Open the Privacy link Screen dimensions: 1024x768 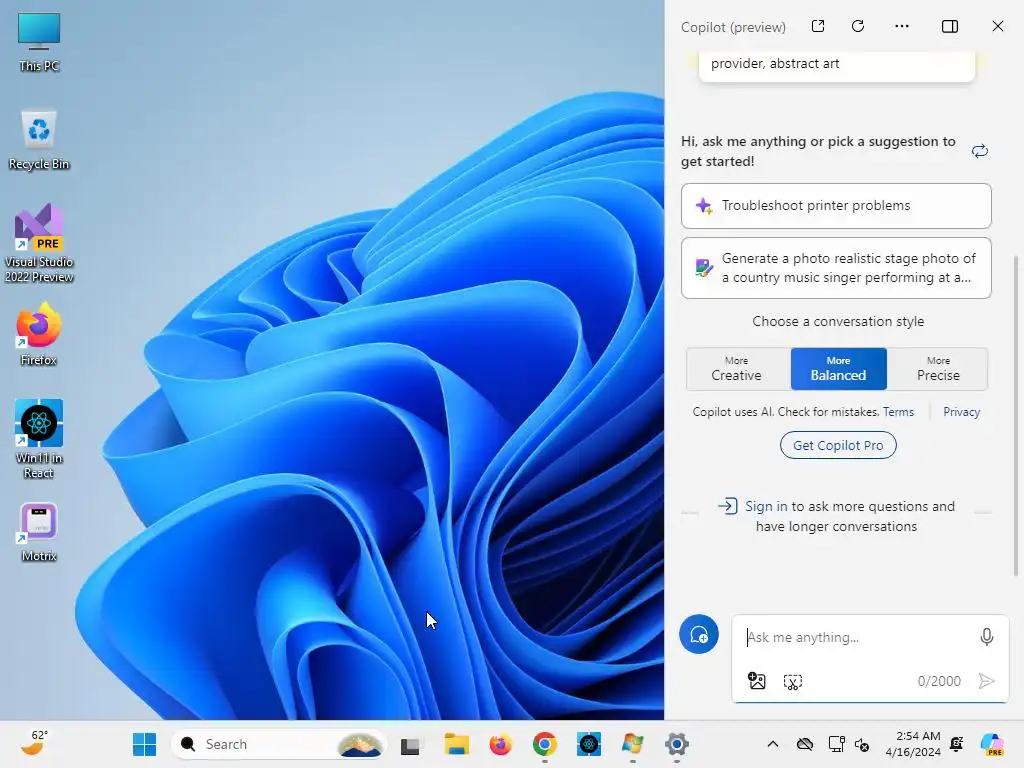961,412
